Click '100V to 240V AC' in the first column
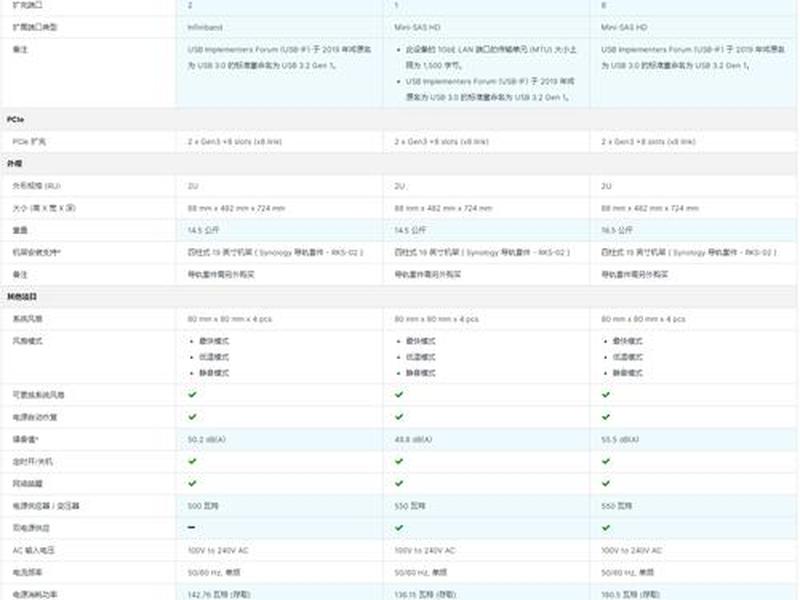Screen dimensions: 800x600 (218, 550)
